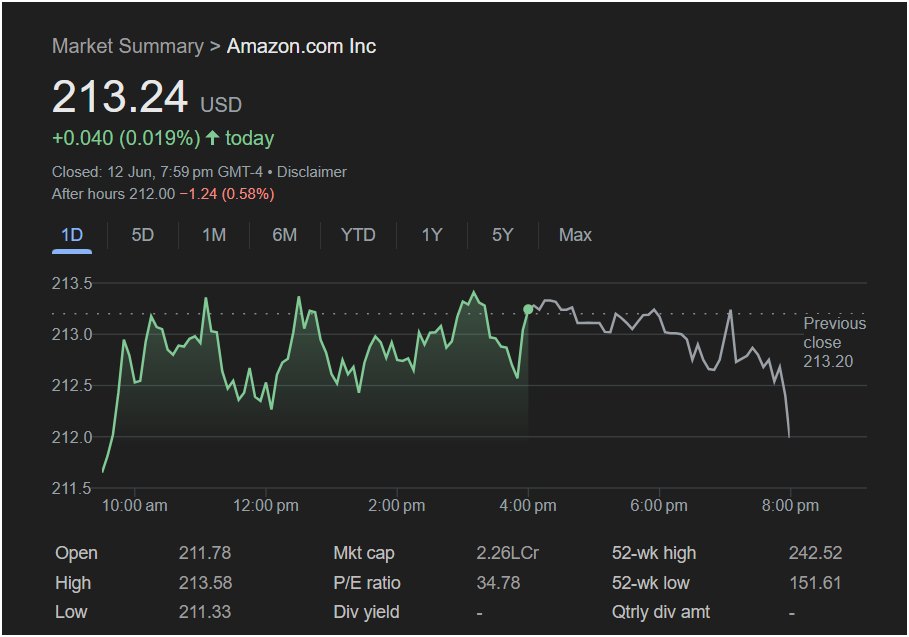Image resolution: width=909 pixels, height=637 pixels.
Task: Open the Max range chart tab
Action: 575,235
